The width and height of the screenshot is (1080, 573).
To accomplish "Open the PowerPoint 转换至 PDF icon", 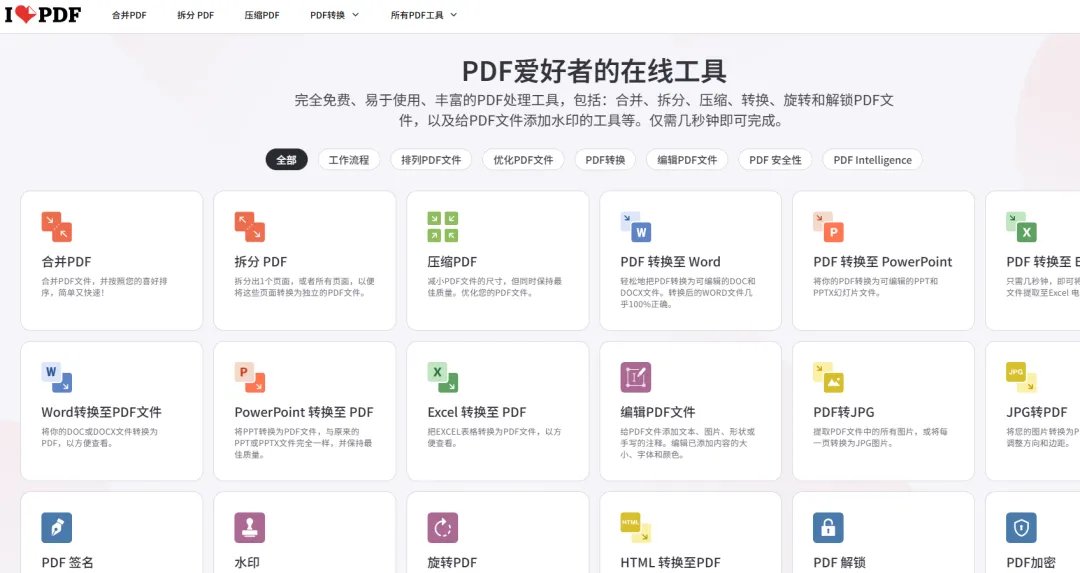I will pyautogui.click(x=249, y=377).
